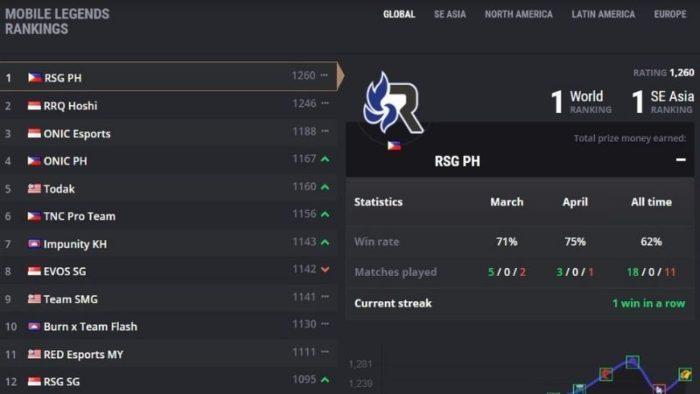This screenshot has height=394, width=700.
Task: Select Burn x Team Flash in the list
Action: pos(169,326)
